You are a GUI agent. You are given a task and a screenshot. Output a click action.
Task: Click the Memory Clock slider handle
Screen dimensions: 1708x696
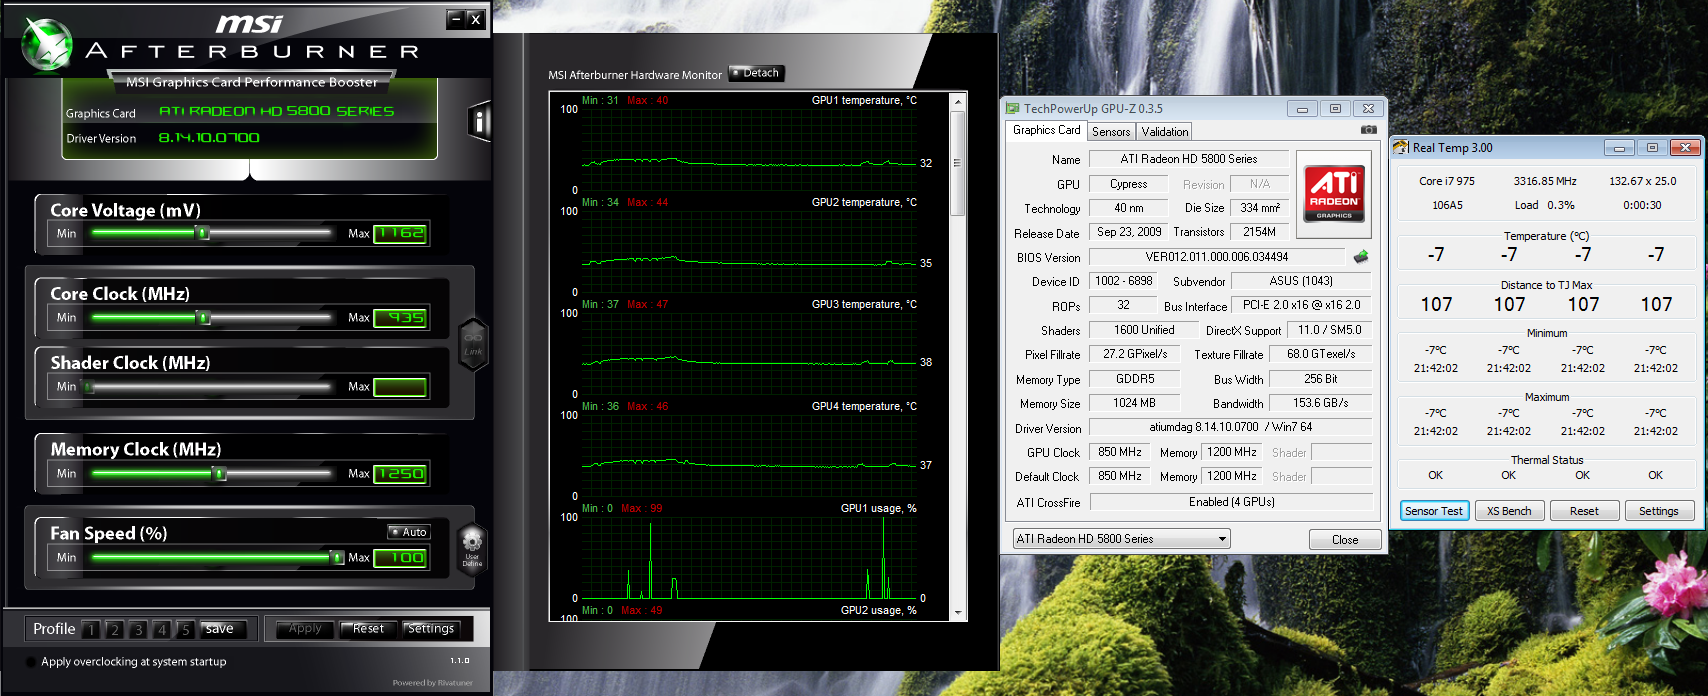[x=219, y=473]
